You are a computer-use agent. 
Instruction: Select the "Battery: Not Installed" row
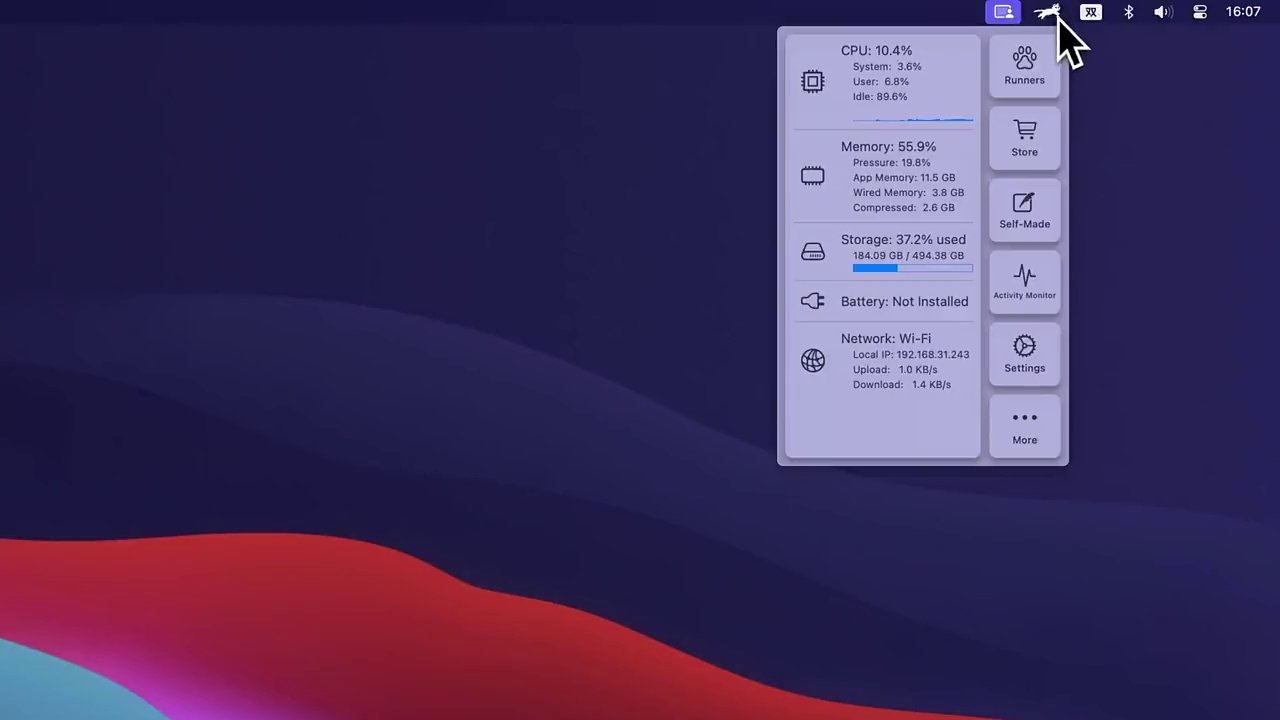click(904, 301)
